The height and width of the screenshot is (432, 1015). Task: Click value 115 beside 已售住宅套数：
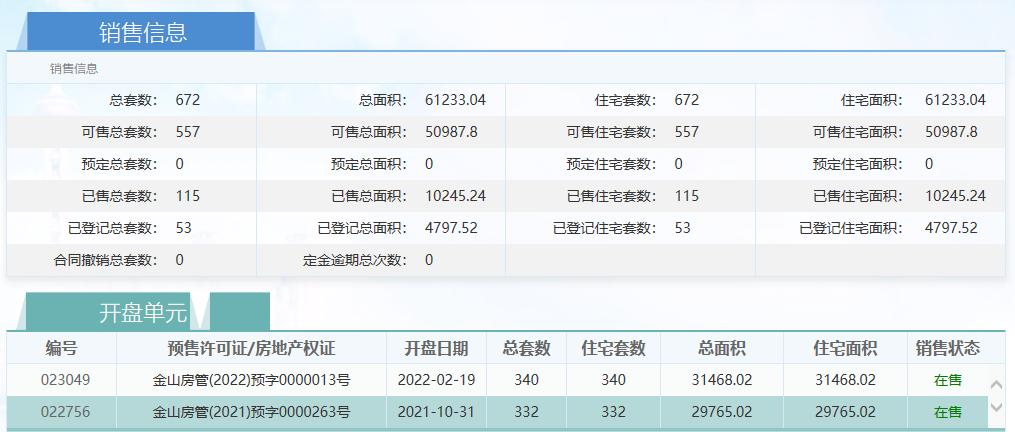coord(687,196)
